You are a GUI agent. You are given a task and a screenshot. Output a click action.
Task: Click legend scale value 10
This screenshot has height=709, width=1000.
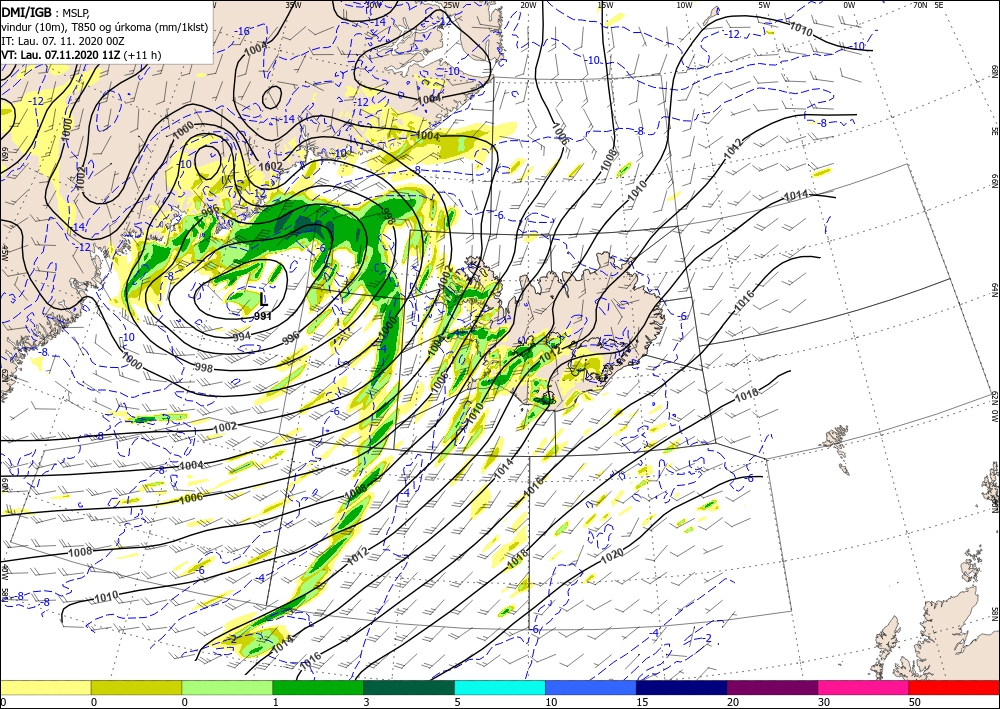pyautogui.click(x=551, y=703)
